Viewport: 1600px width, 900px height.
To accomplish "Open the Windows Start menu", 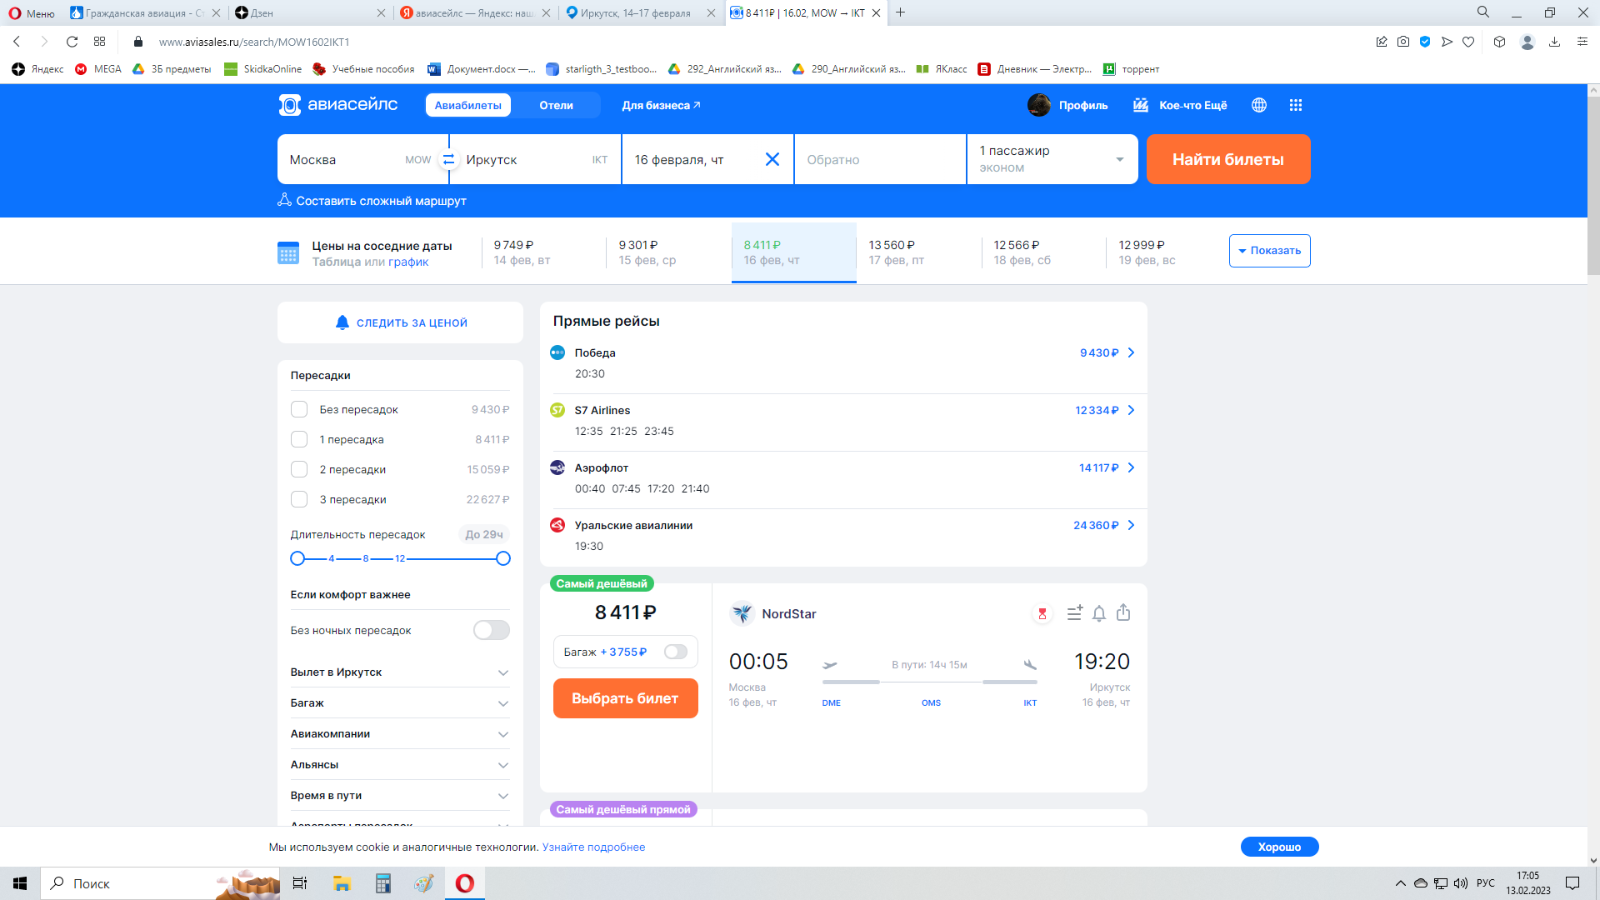I will [x=20, y=883].
